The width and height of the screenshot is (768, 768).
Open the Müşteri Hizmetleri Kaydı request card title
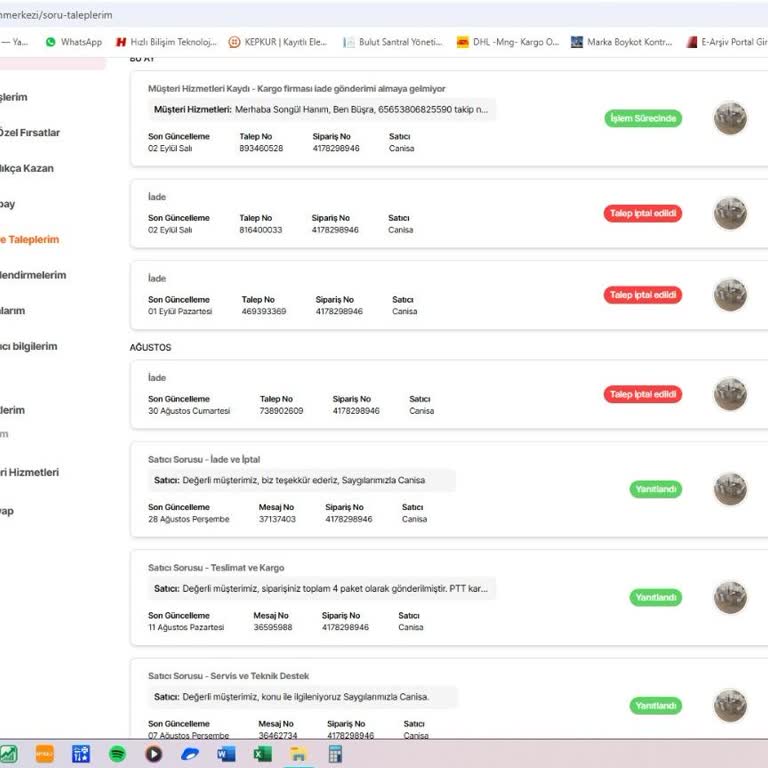pyautogui.click(x=296, y=89)
